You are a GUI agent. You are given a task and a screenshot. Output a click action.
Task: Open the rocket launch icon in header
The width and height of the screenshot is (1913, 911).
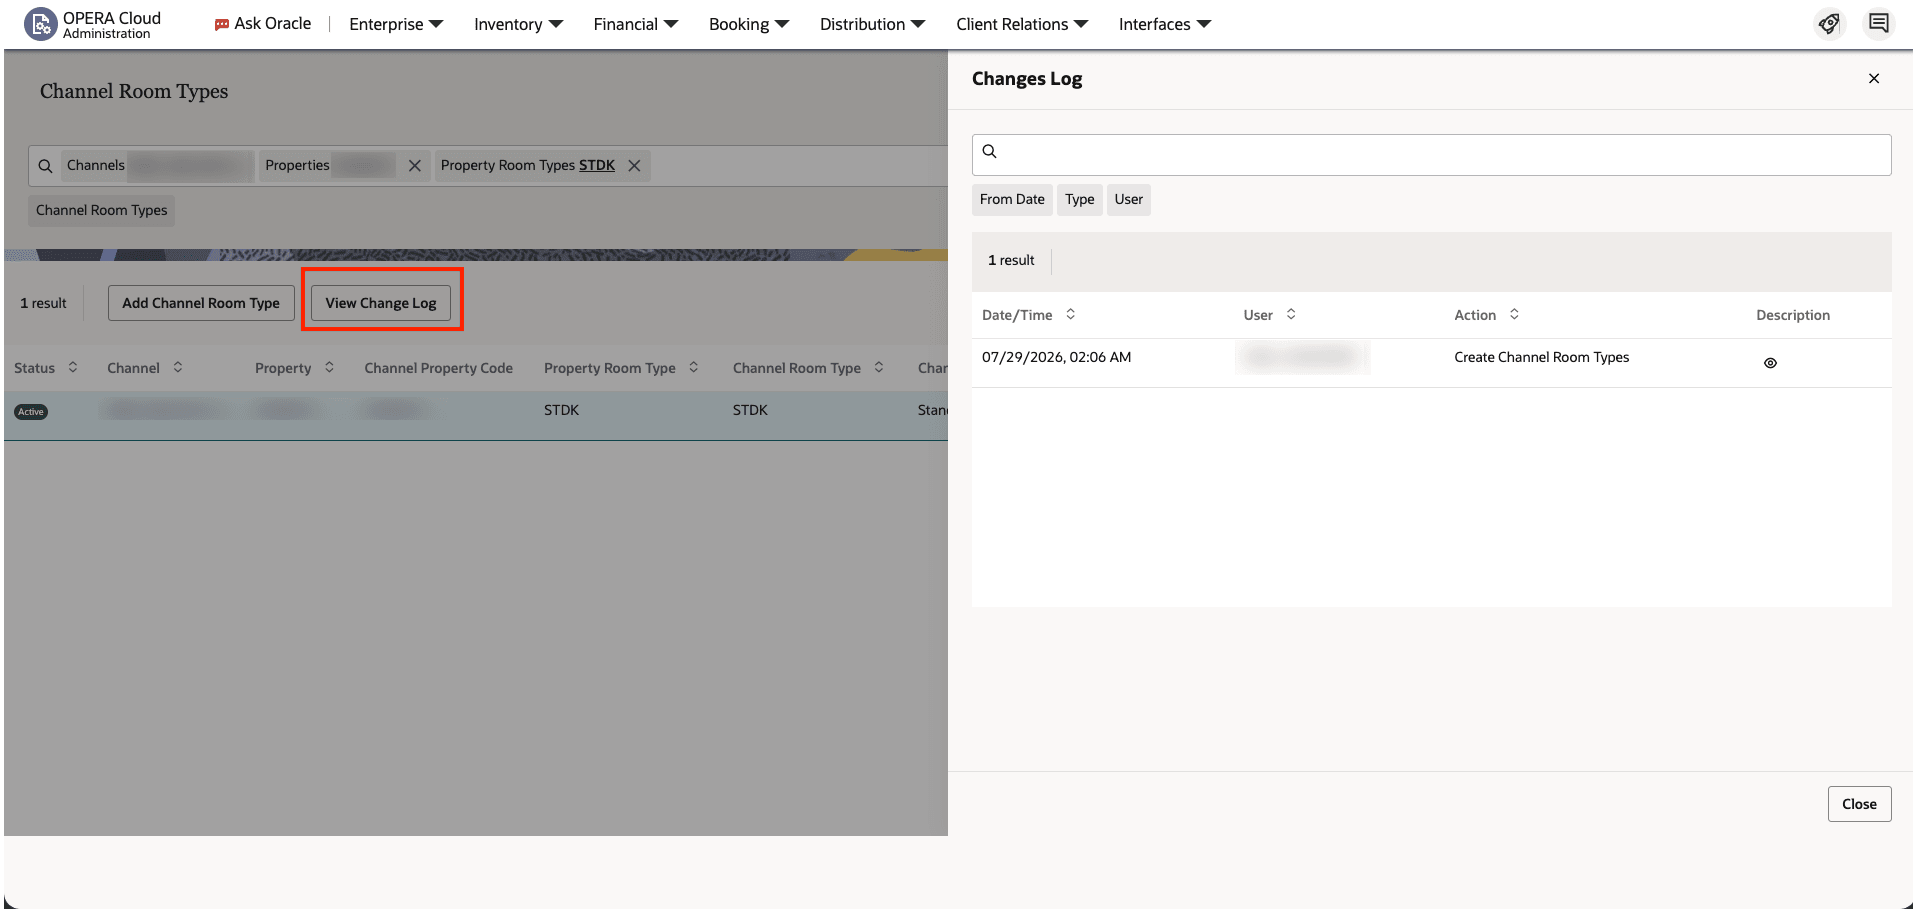pyautogui.click(x=1829, y=24)
